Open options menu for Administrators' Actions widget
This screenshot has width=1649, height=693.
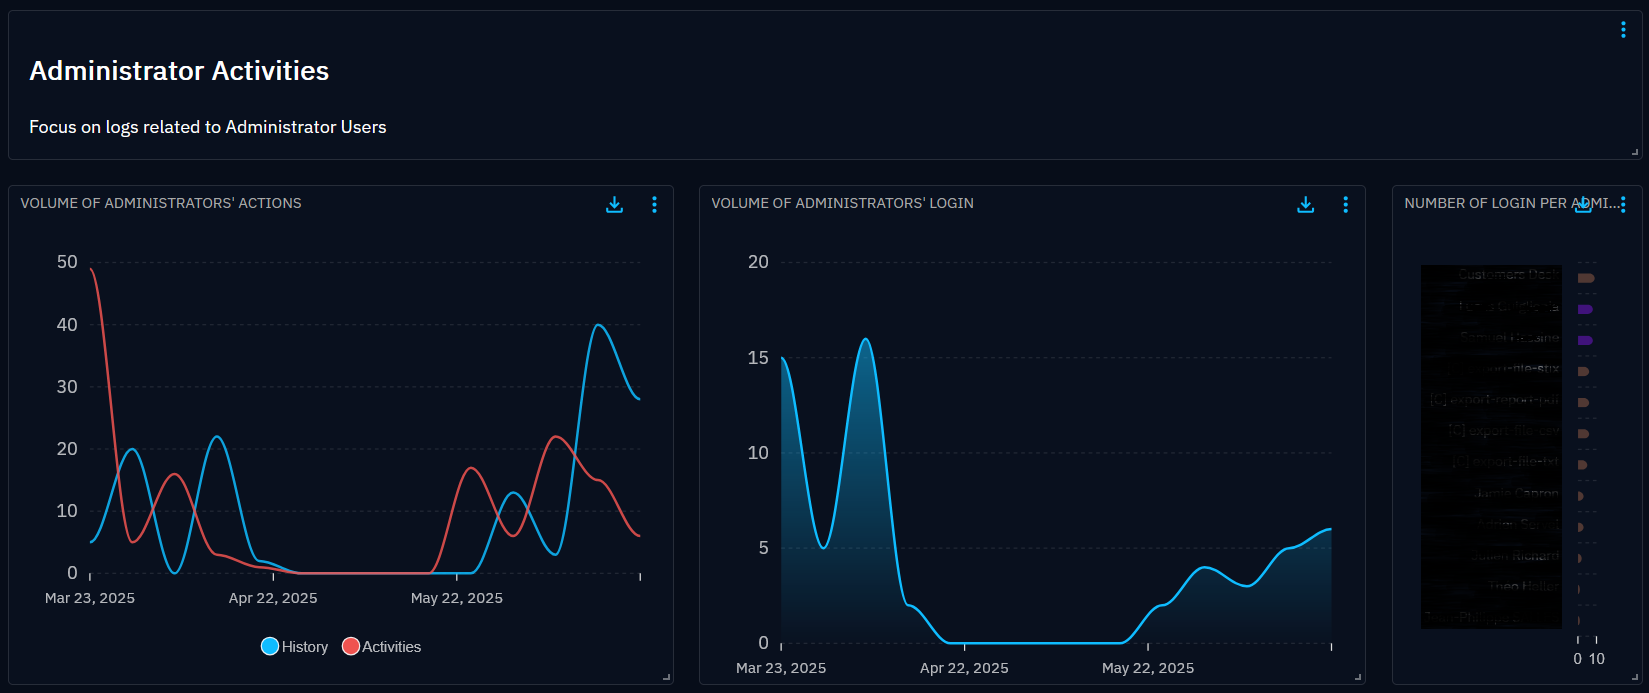coord(654,204)
